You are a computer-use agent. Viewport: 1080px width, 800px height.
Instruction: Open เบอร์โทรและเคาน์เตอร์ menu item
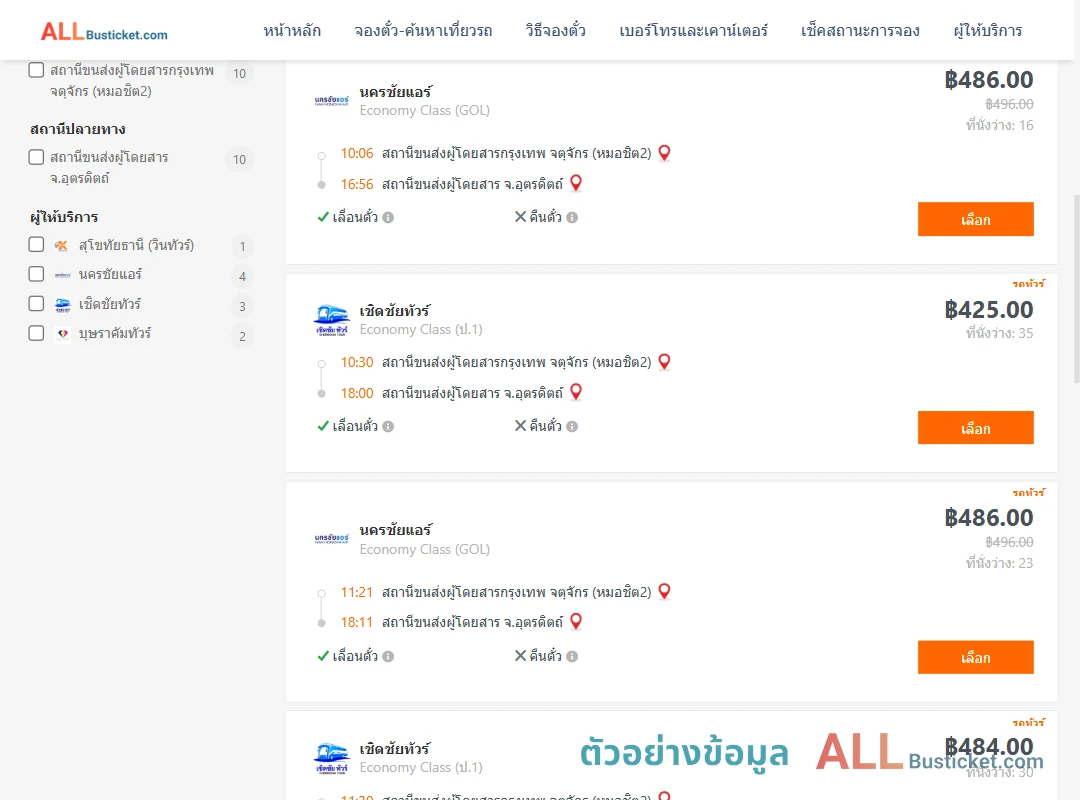(693, 31)
